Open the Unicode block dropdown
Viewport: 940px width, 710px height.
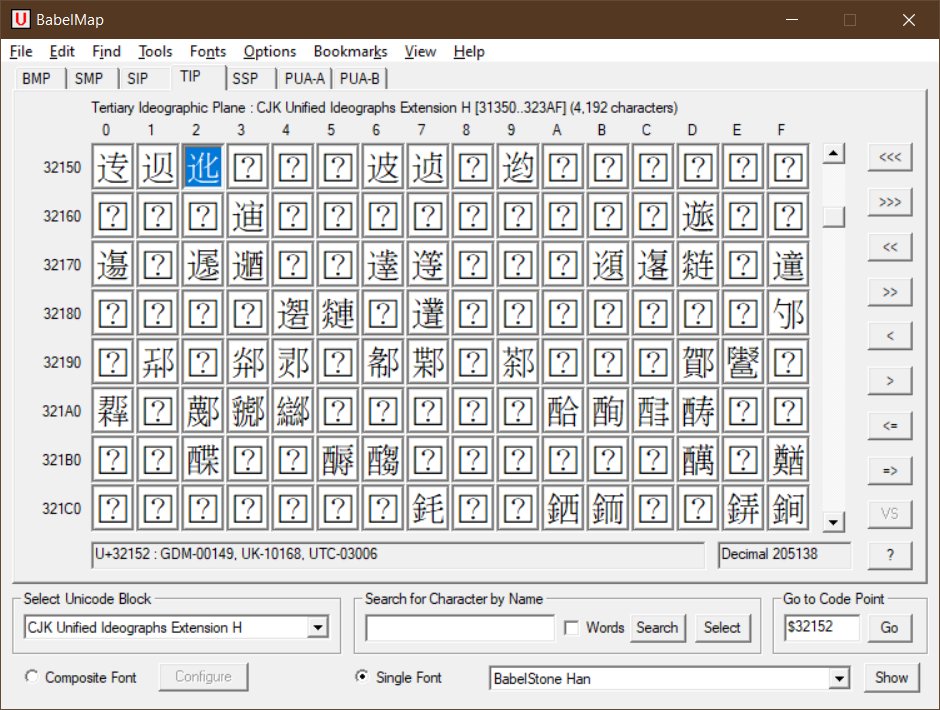coord(318,628)
